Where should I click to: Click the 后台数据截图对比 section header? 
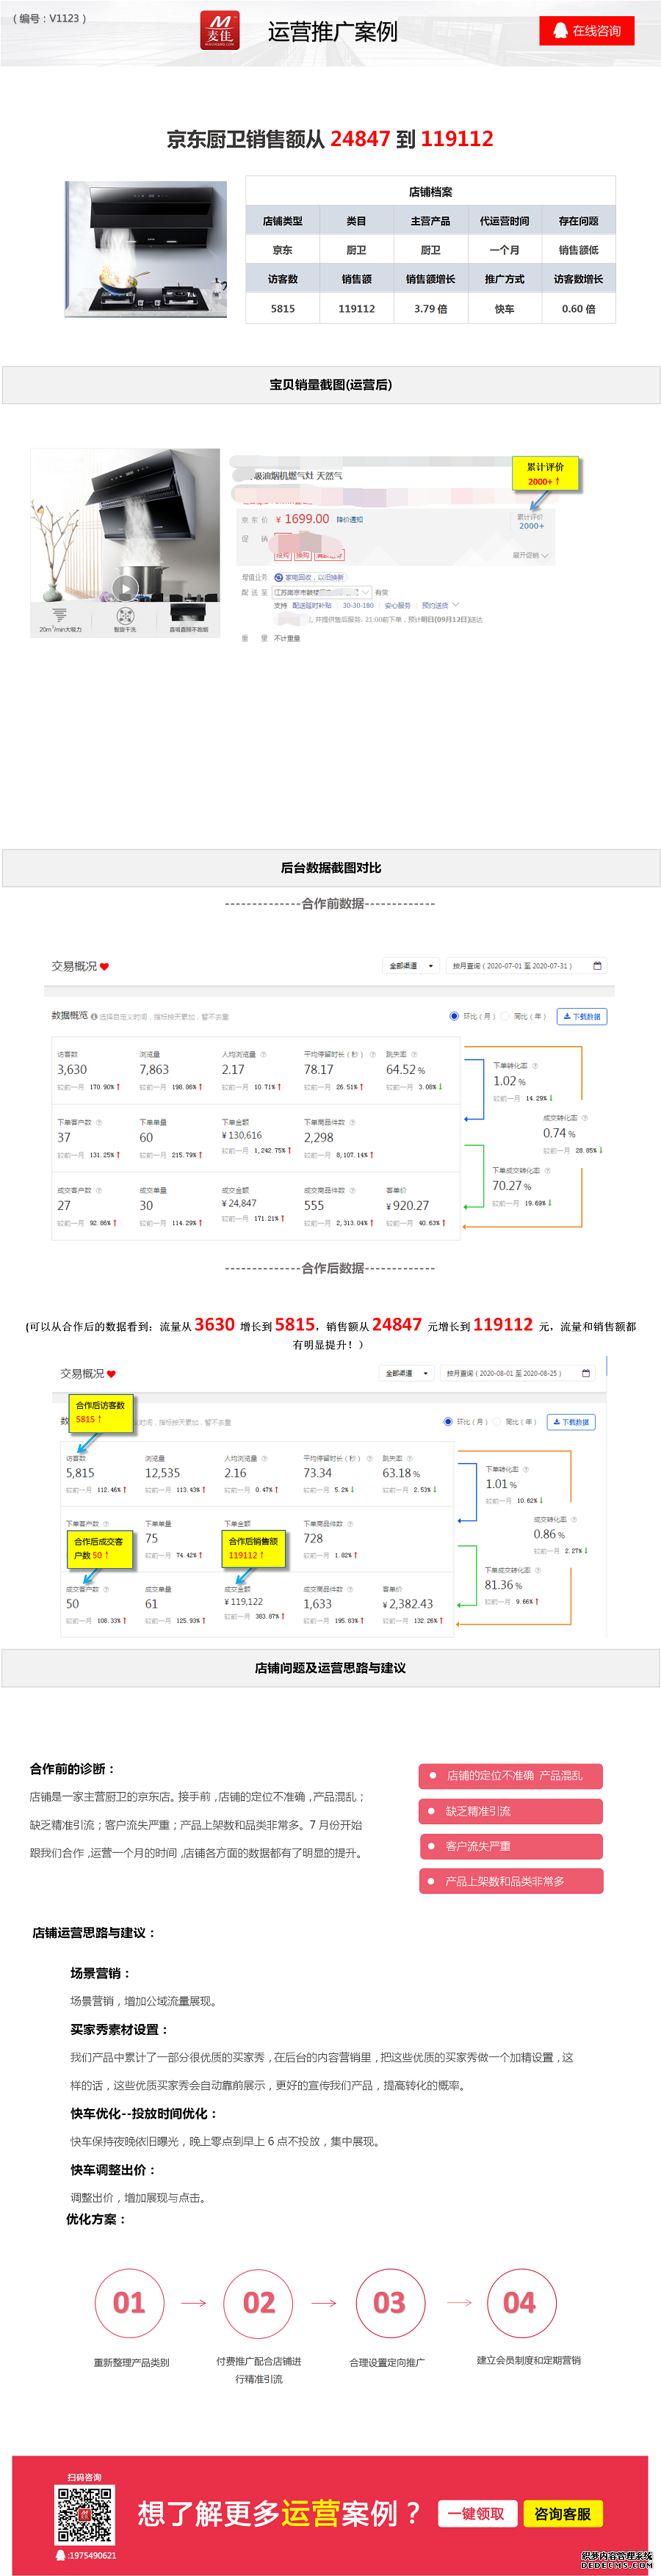(331, 868)
